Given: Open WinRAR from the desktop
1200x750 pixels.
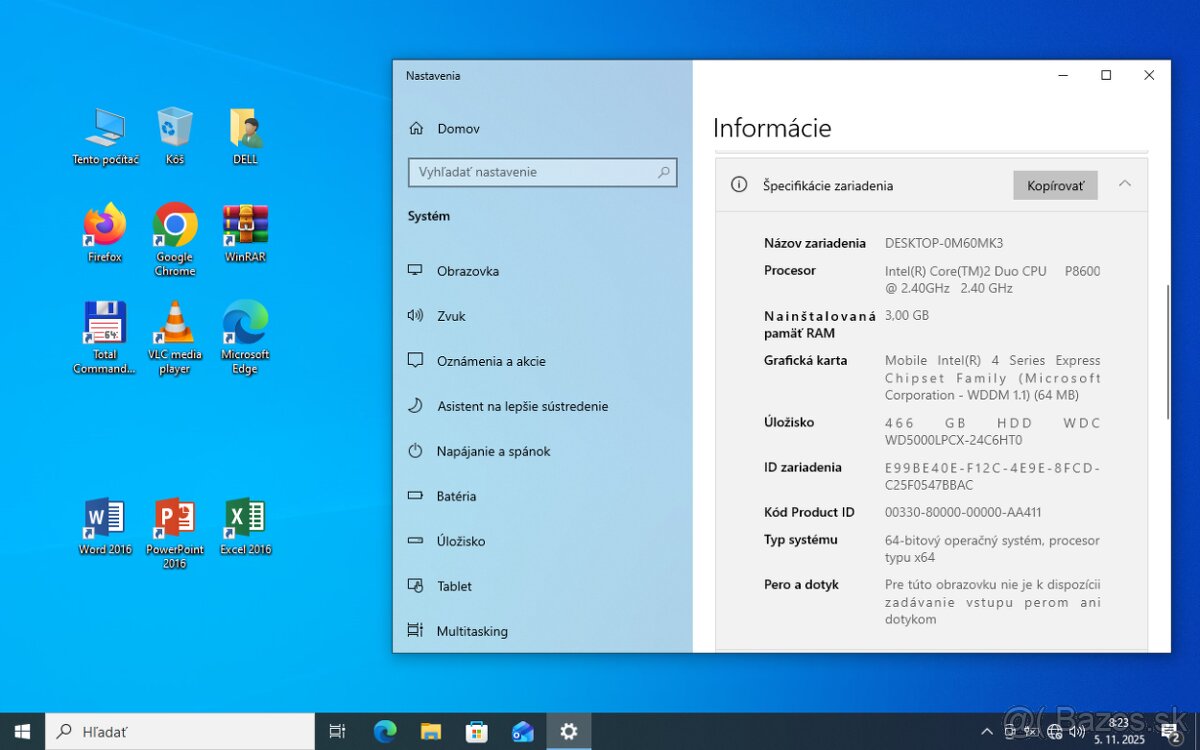Looking at the screenshot, I should [x=245, y=229].
